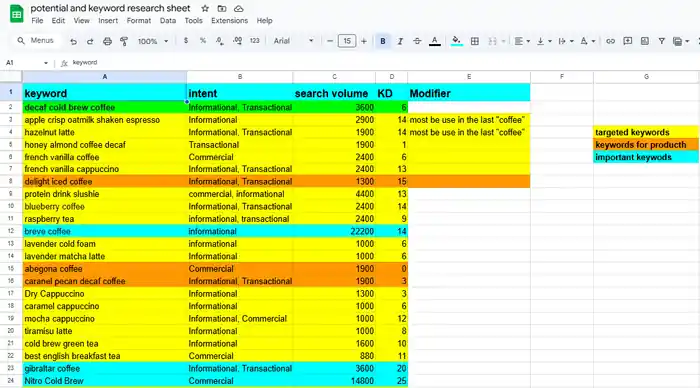This screenshot has width=700, height=388.
Task: Open the File menu
Action: [37, 21]
